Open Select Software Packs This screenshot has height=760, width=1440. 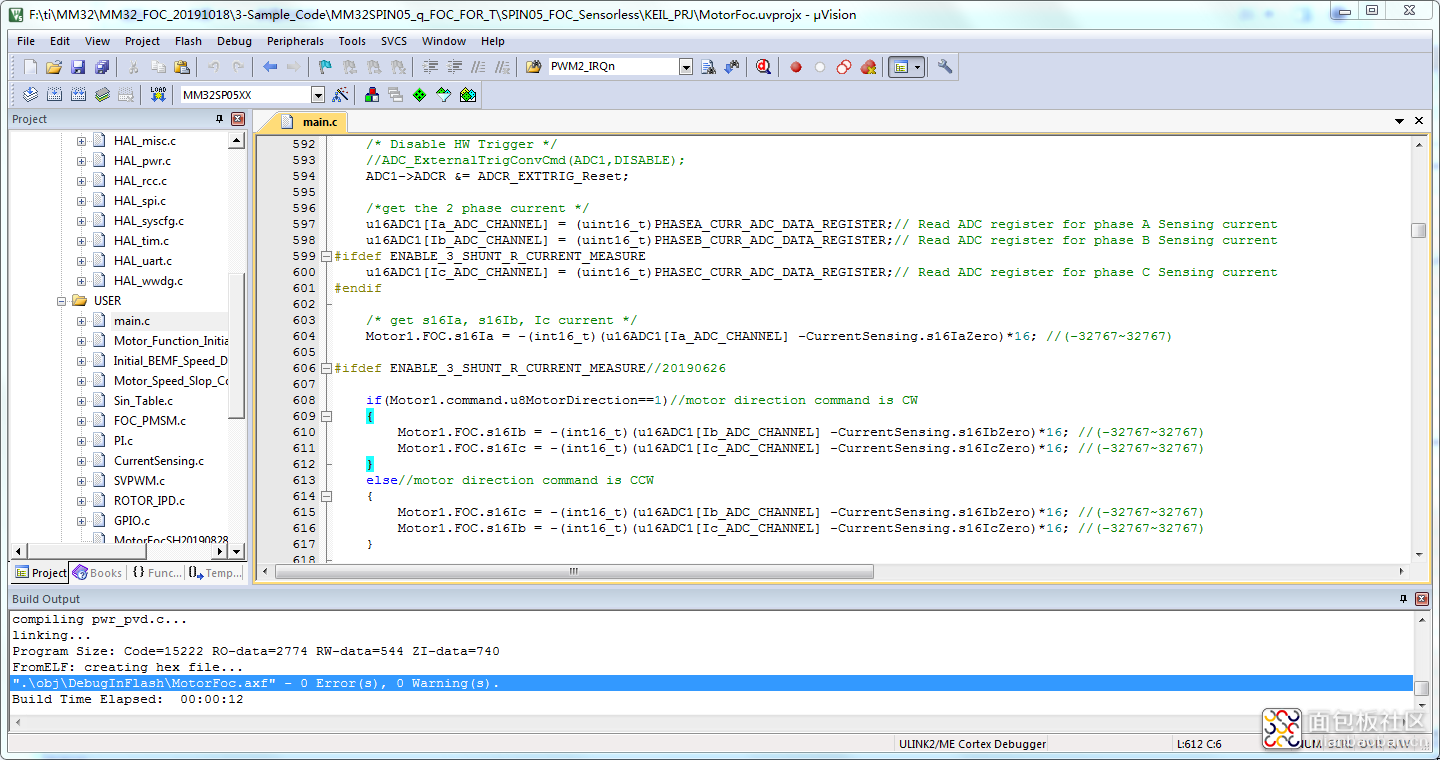click(x=443, y=95)
